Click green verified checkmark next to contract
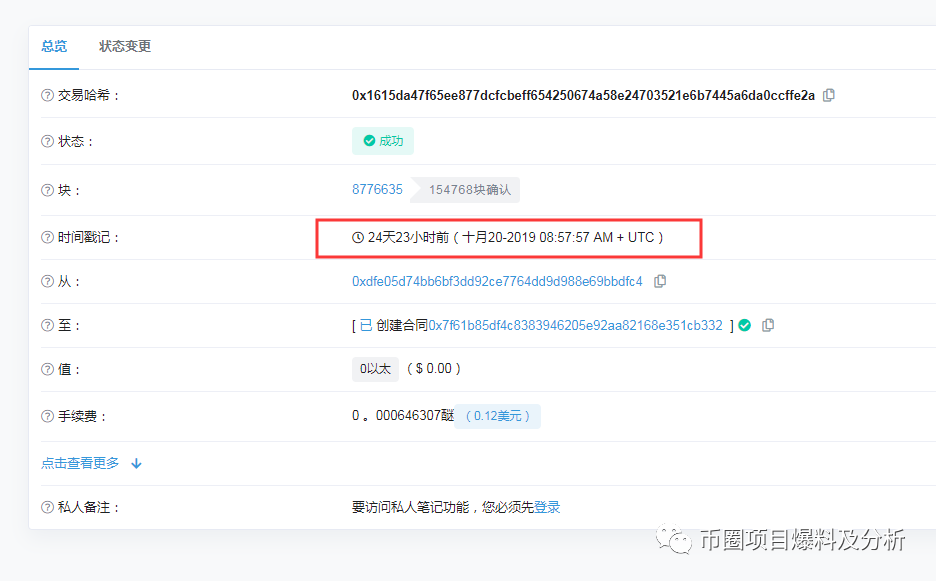This screenshot has width=936, height=581. pos(744,325)
